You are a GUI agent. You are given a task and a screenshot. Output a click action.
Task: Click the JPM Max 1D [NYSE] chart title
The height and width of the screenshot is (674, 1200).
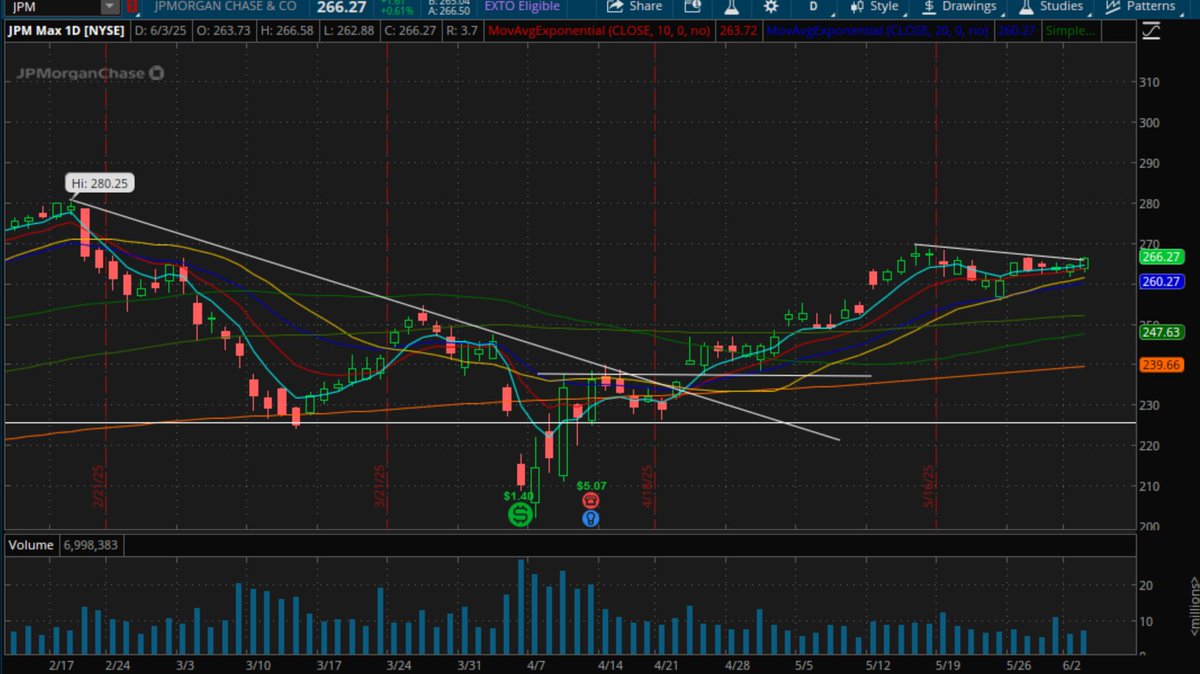[x=67, y=31]
